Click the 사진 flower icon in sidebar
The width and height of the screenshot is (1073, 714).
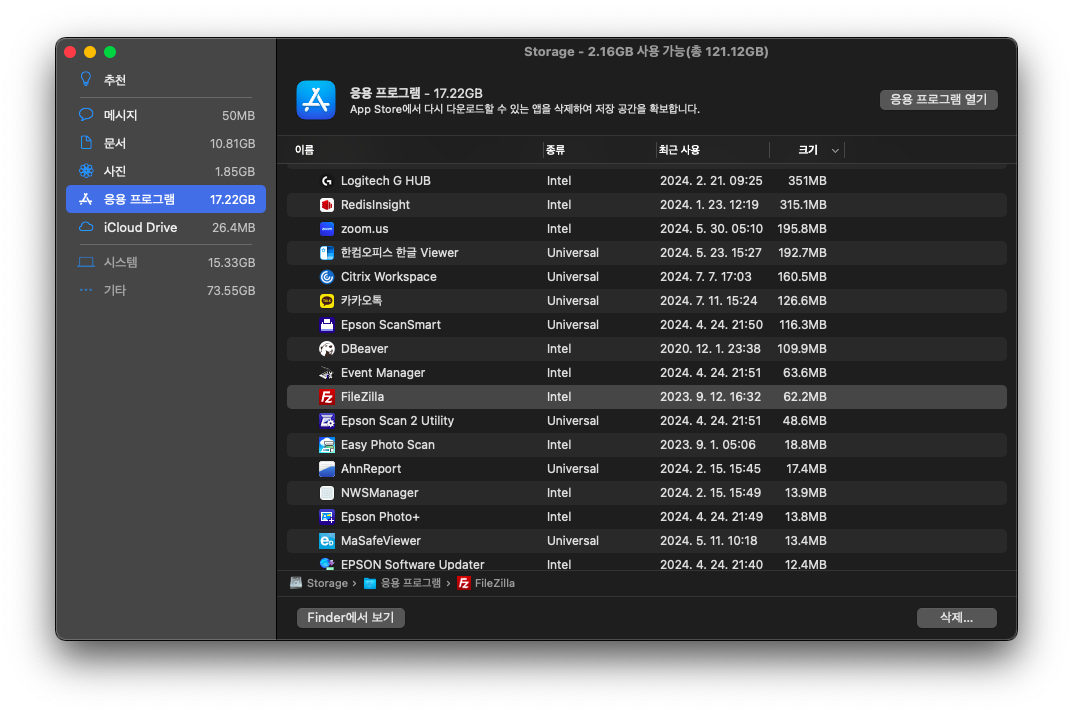click(x=86, y=170)
